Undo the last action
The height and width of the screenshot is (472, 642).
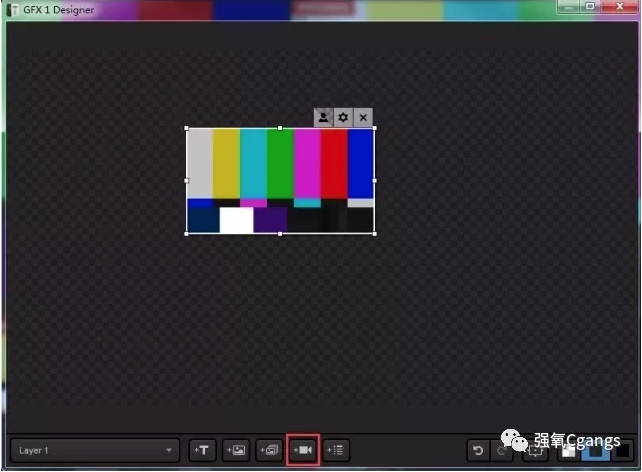pos(478,451)
